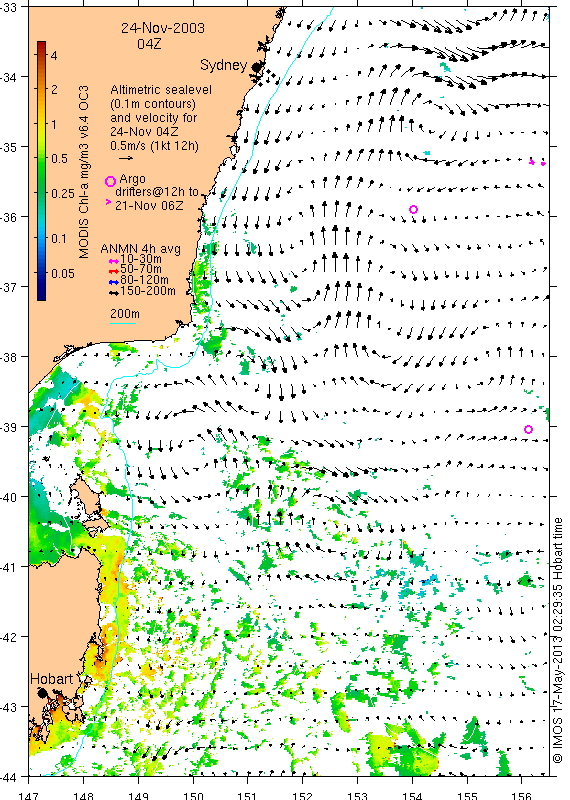The image size is (570, 800).
Task: Click the 150 longitude axis label
Action: tap(193, 795)
